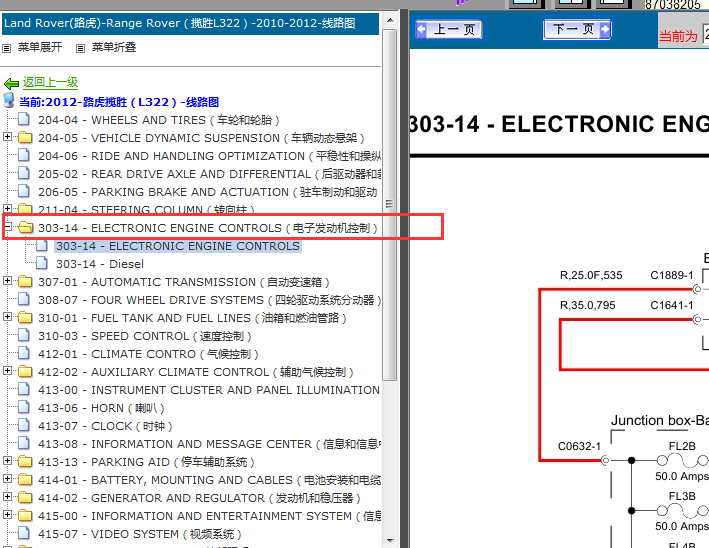Click the 下一页 next page button

[577, 29]
